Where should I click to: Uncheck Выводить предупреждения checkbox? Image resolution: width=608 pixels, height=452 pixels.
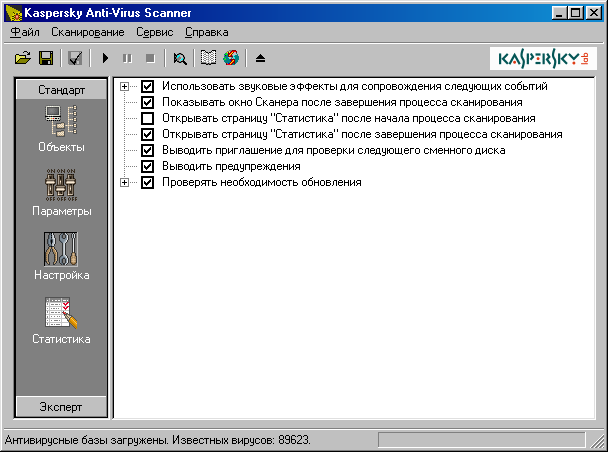147,166
